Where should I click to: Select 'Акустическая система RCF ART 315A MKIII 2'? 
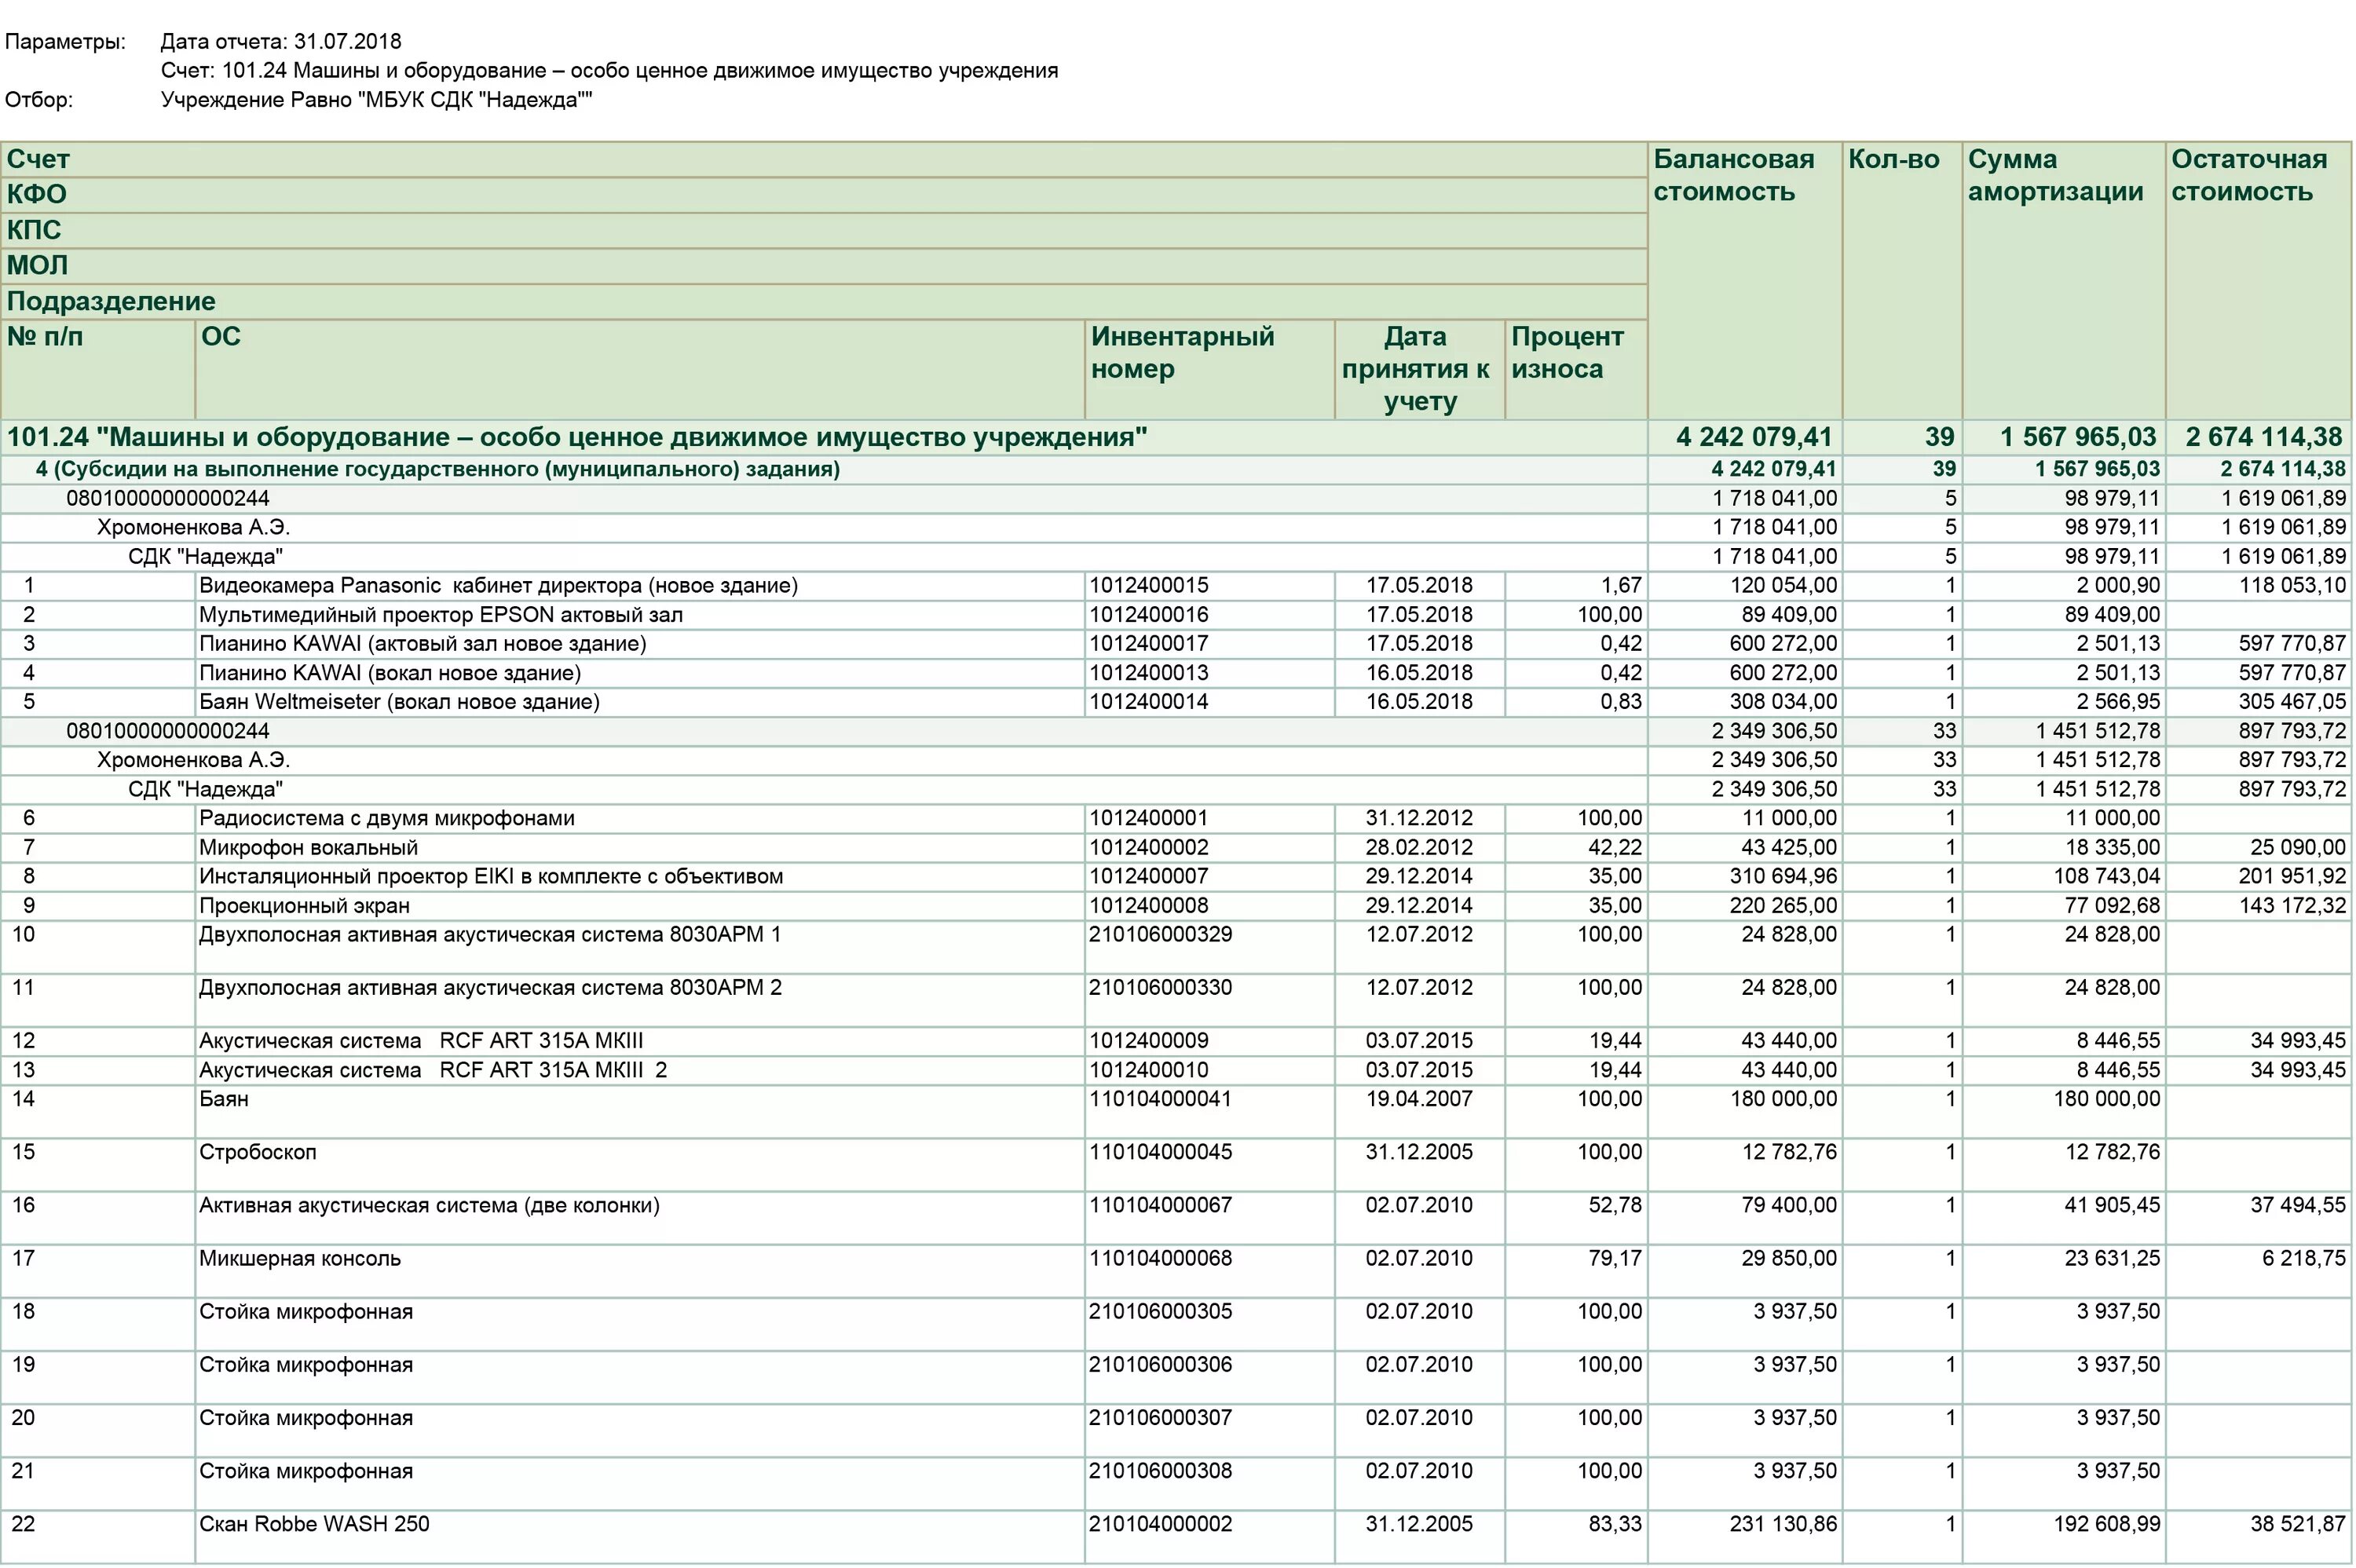(x=432, y=1070)
